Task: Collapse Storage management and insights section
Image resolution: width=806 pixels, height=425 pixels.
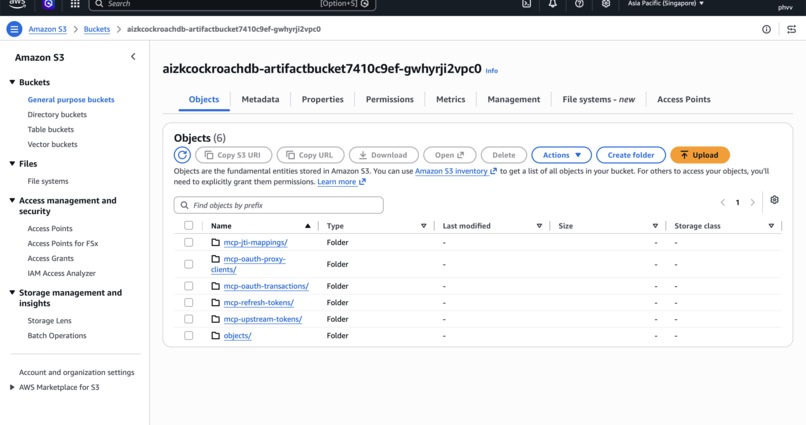Action: point(12,292)
